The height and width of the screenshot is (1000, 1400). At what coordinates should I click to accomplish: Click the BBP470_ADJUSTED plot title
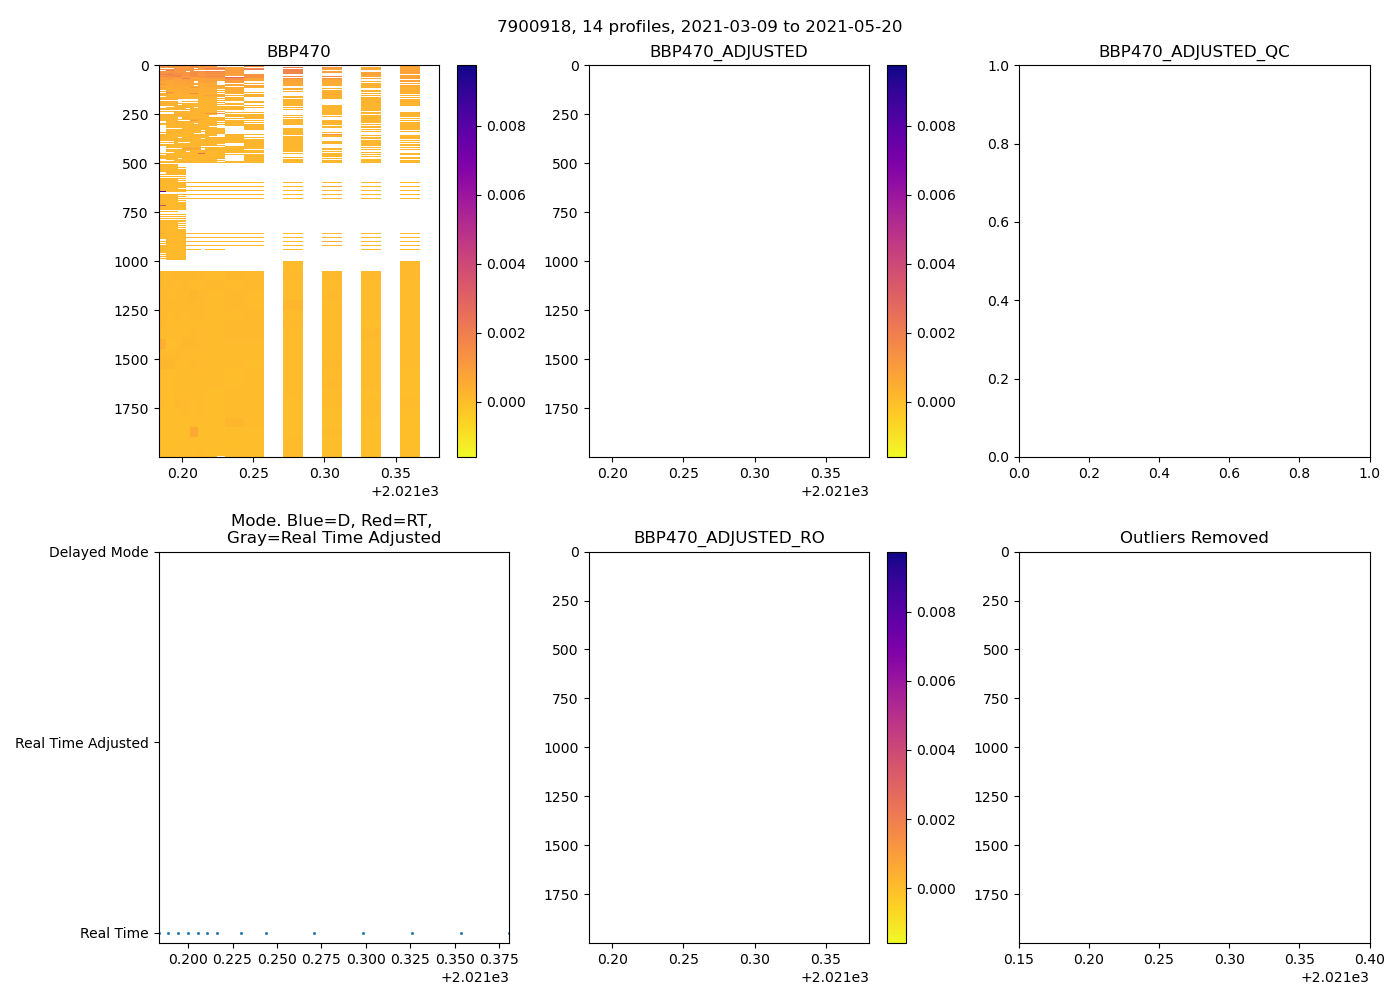coord(728,52)
